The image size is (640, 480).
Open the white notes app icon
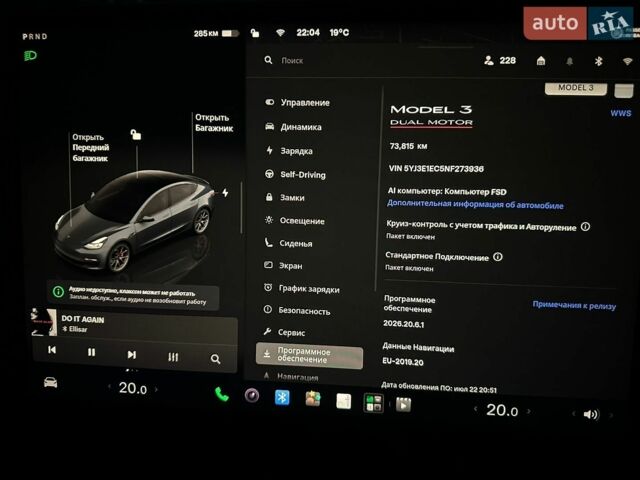click(x=344, y=401)
